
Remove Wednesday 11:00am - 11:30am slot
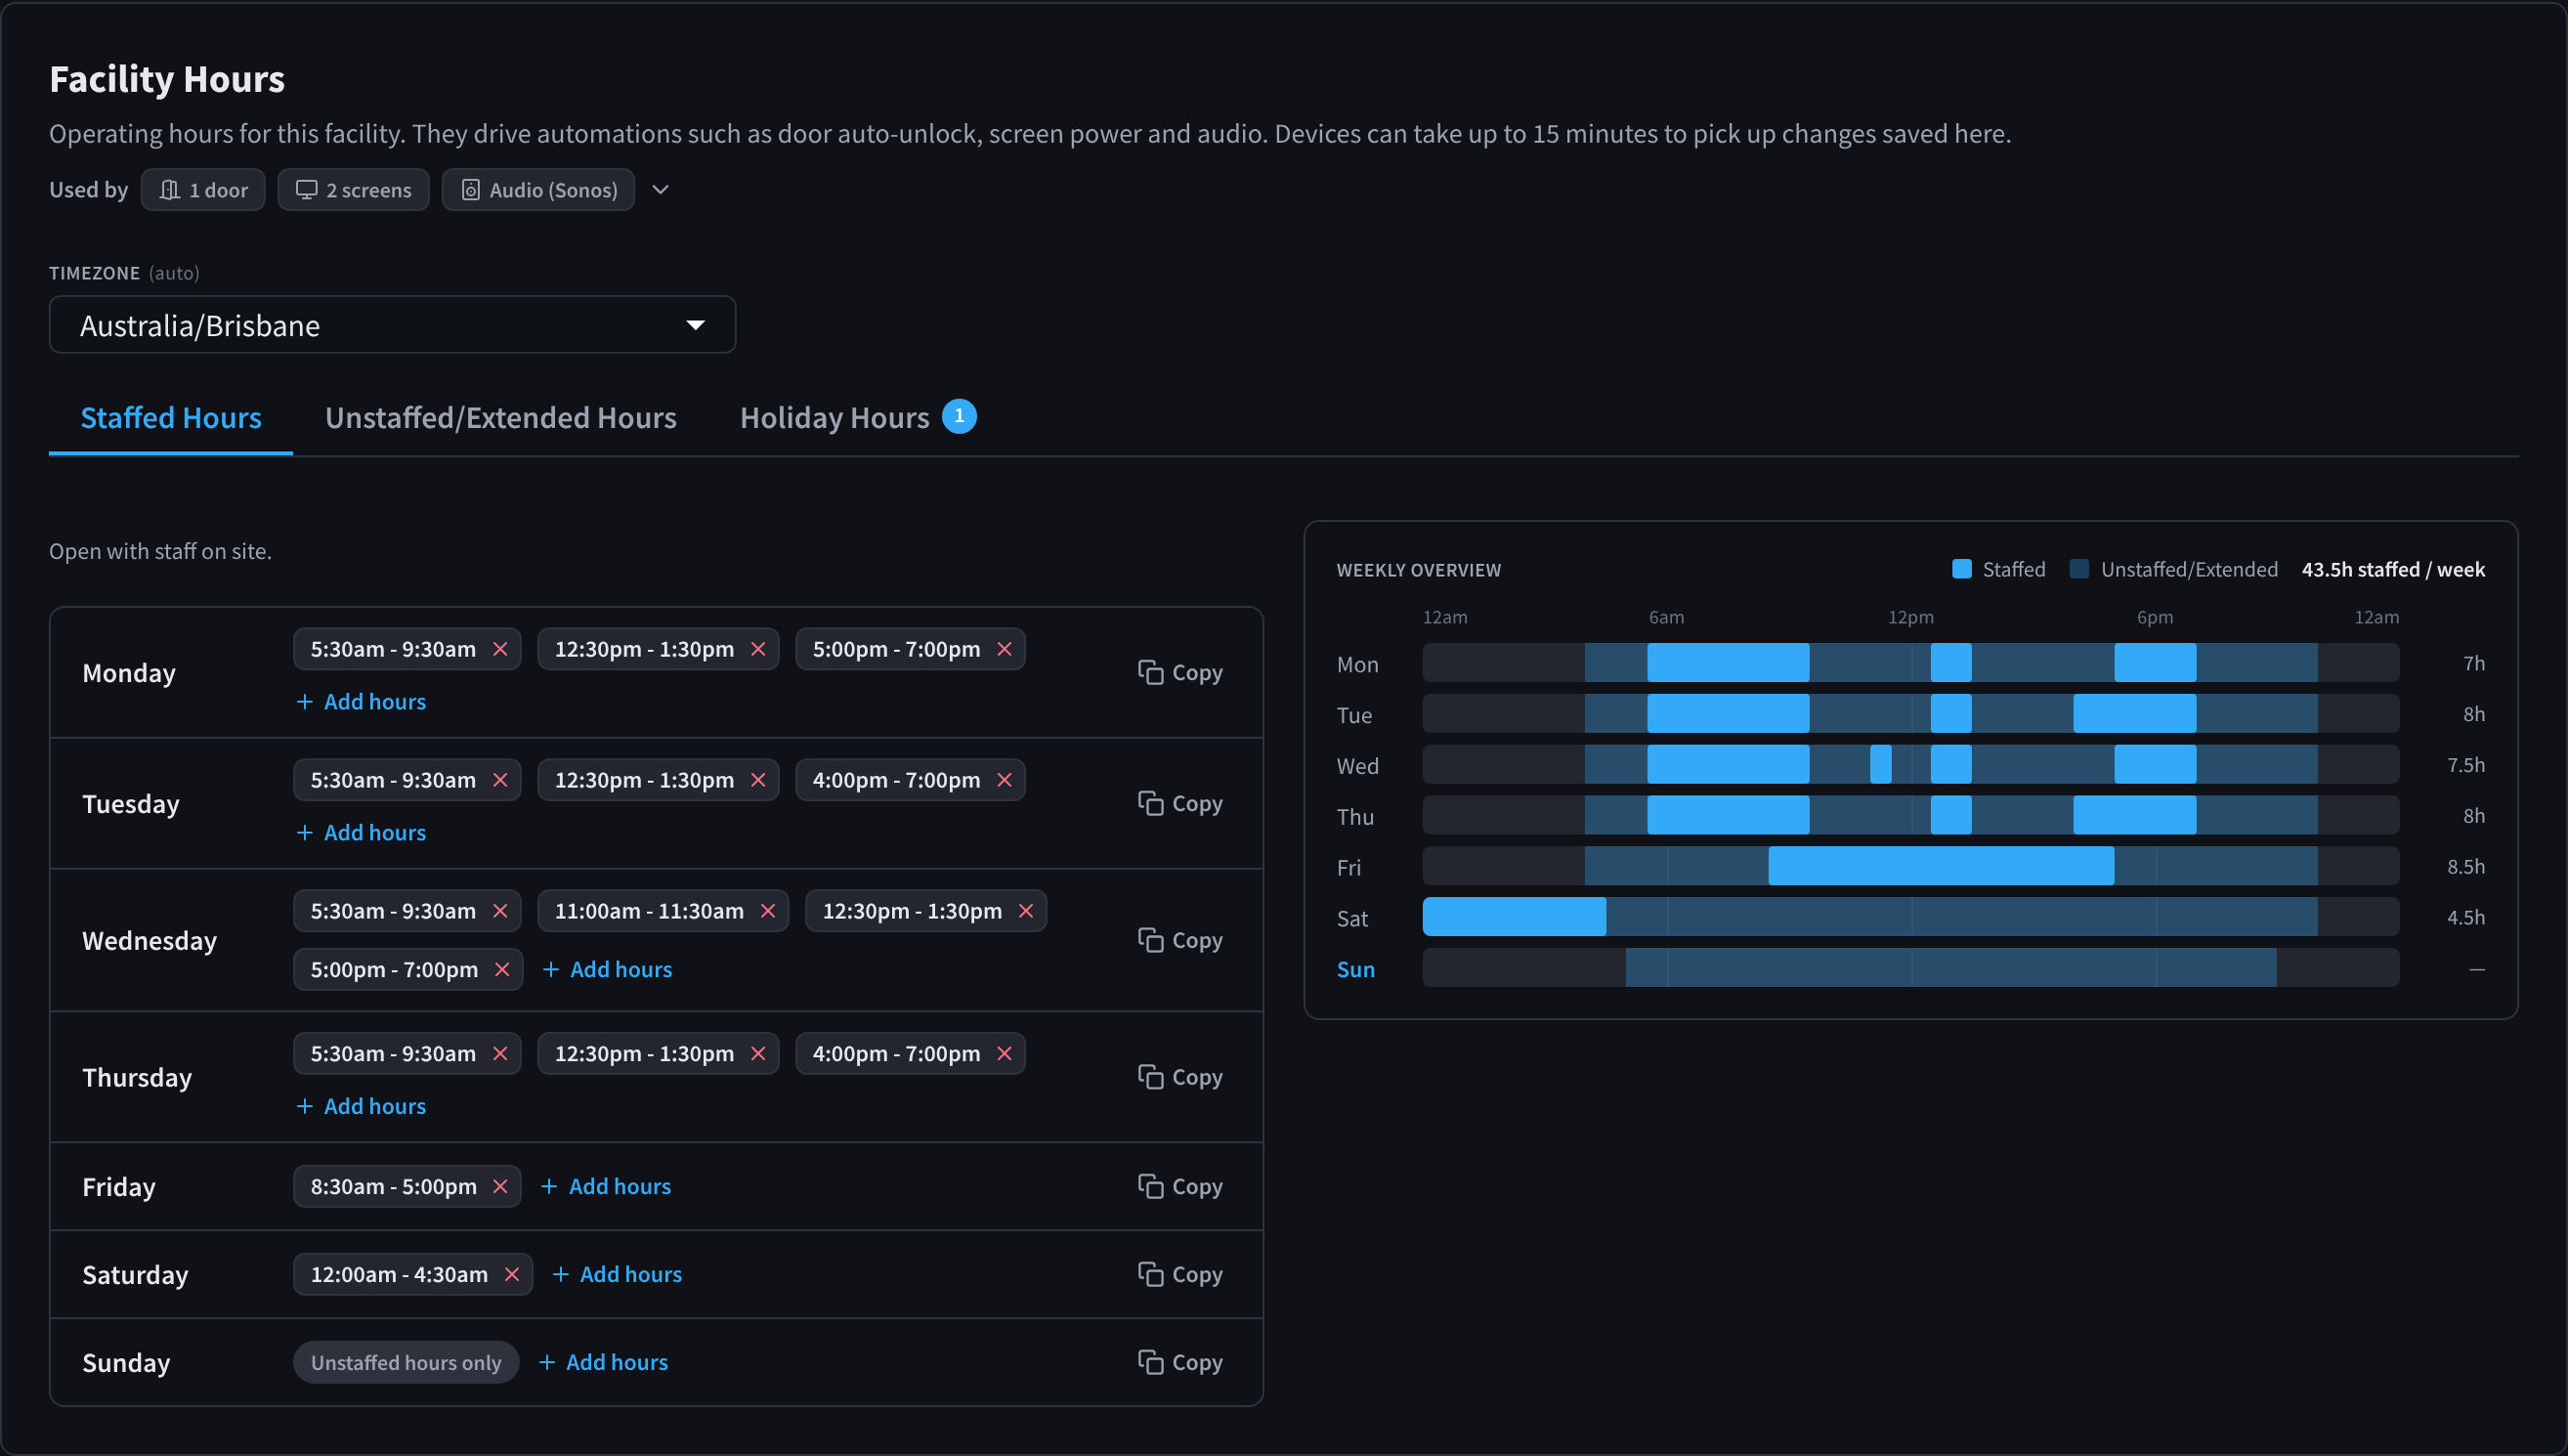[x=768, y=911]
